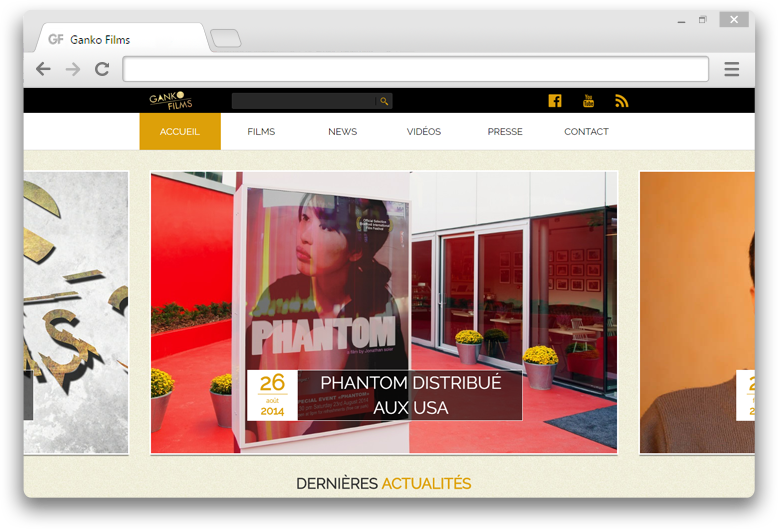Open the News menu item
This screenshot has width=778, height=529.
pyautogui.click(x=342, y=132)
